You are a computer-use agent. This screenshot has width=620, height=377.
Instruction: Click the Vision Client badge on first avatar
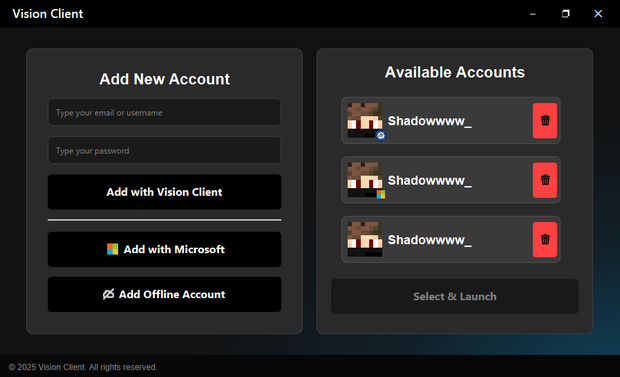380,136
